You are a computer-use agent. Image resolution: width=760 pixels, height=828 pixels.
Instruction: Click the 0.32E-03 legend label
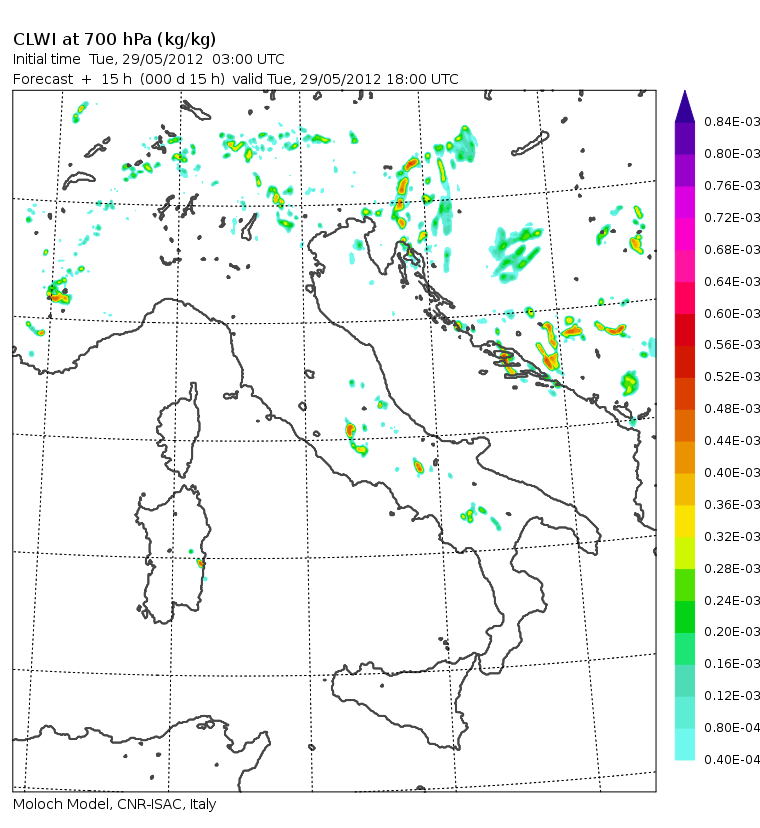click(x=732, y=537)
